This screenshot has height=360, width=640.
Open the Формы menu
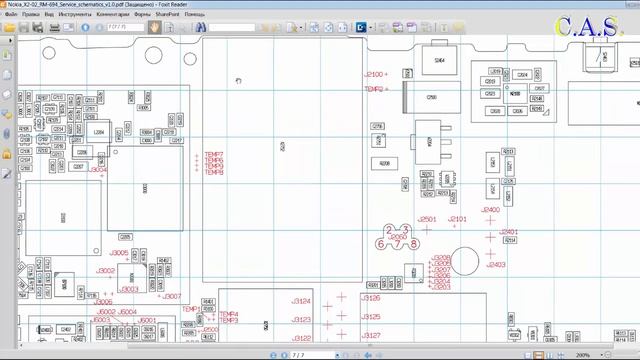142,14
